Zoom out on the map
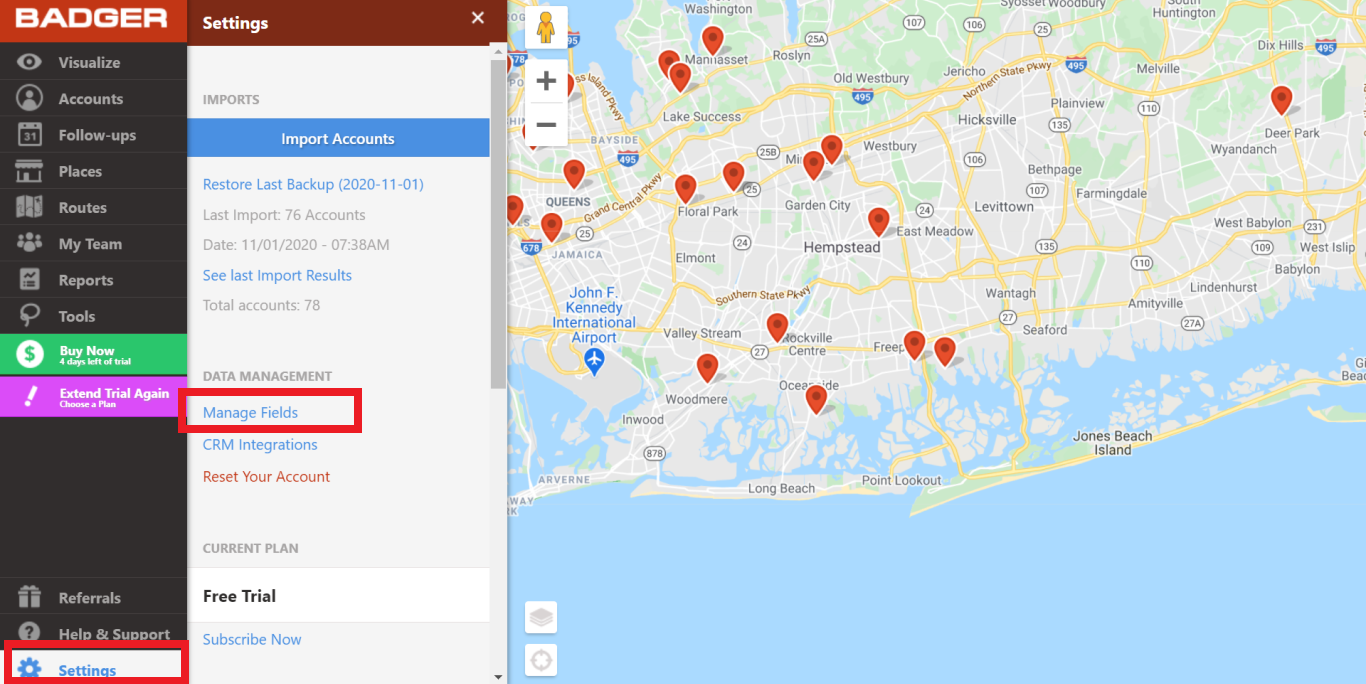This screenshot has height=684, width=1366. pyautogui.click(x=546, y=125)
